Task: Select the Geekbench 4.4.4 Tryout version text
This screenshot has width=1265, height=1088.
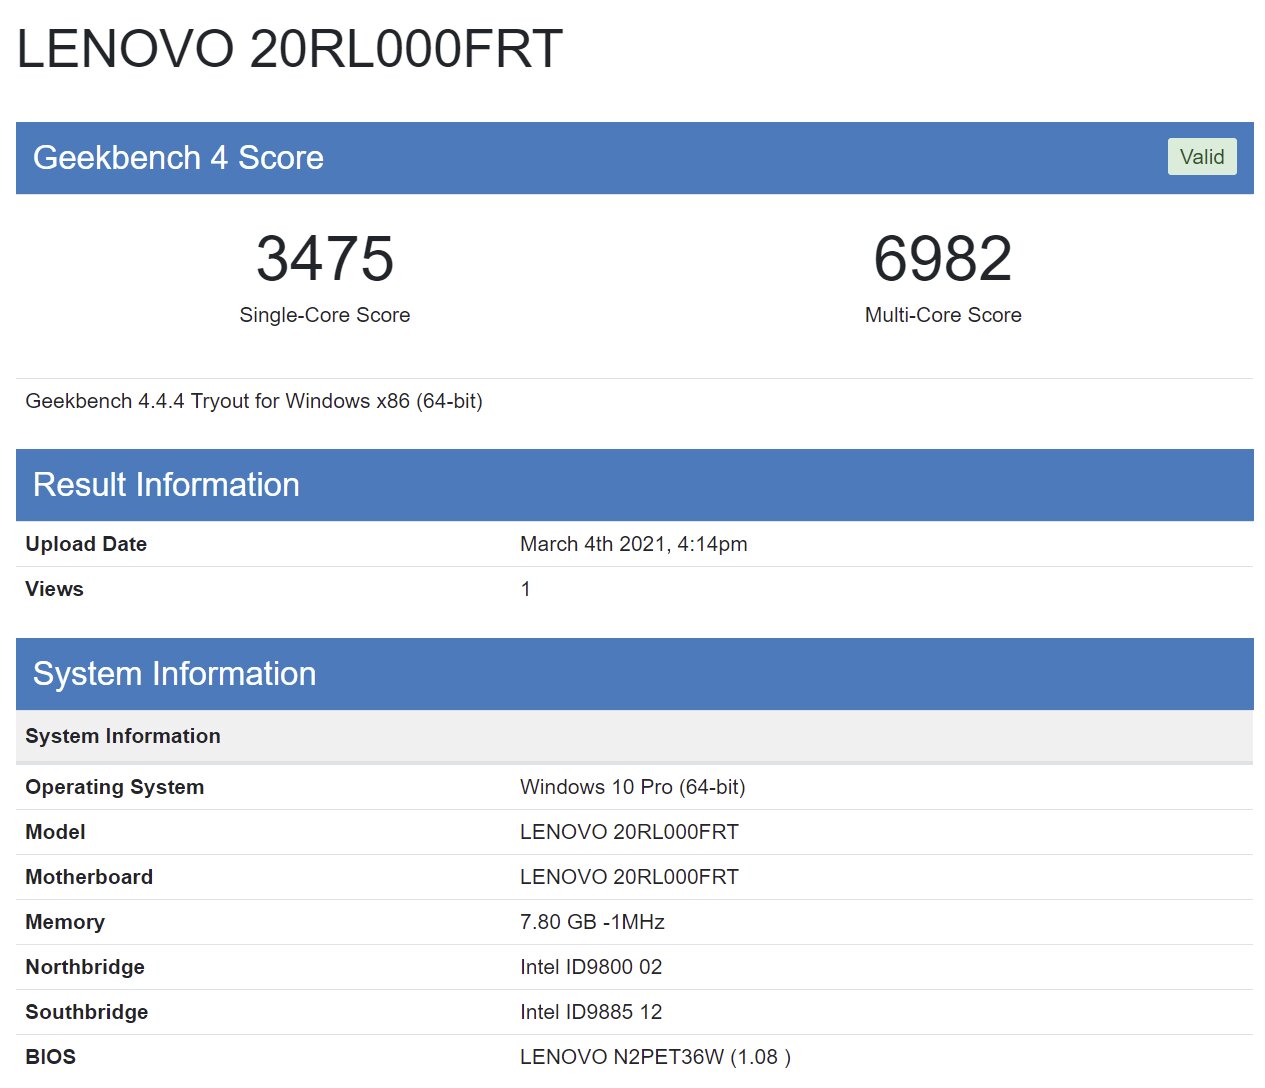Action: click(x=254, y=401)
